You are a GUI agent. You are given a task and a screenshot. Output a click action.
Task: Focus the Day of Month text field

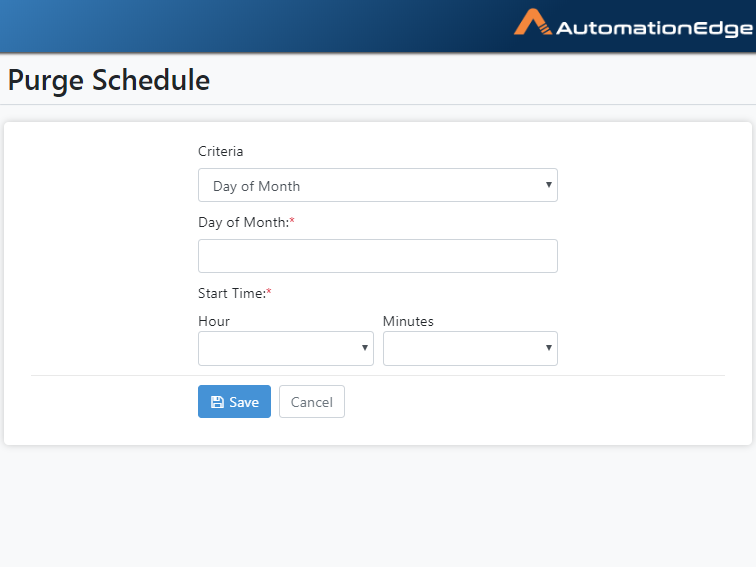[378, 256]
